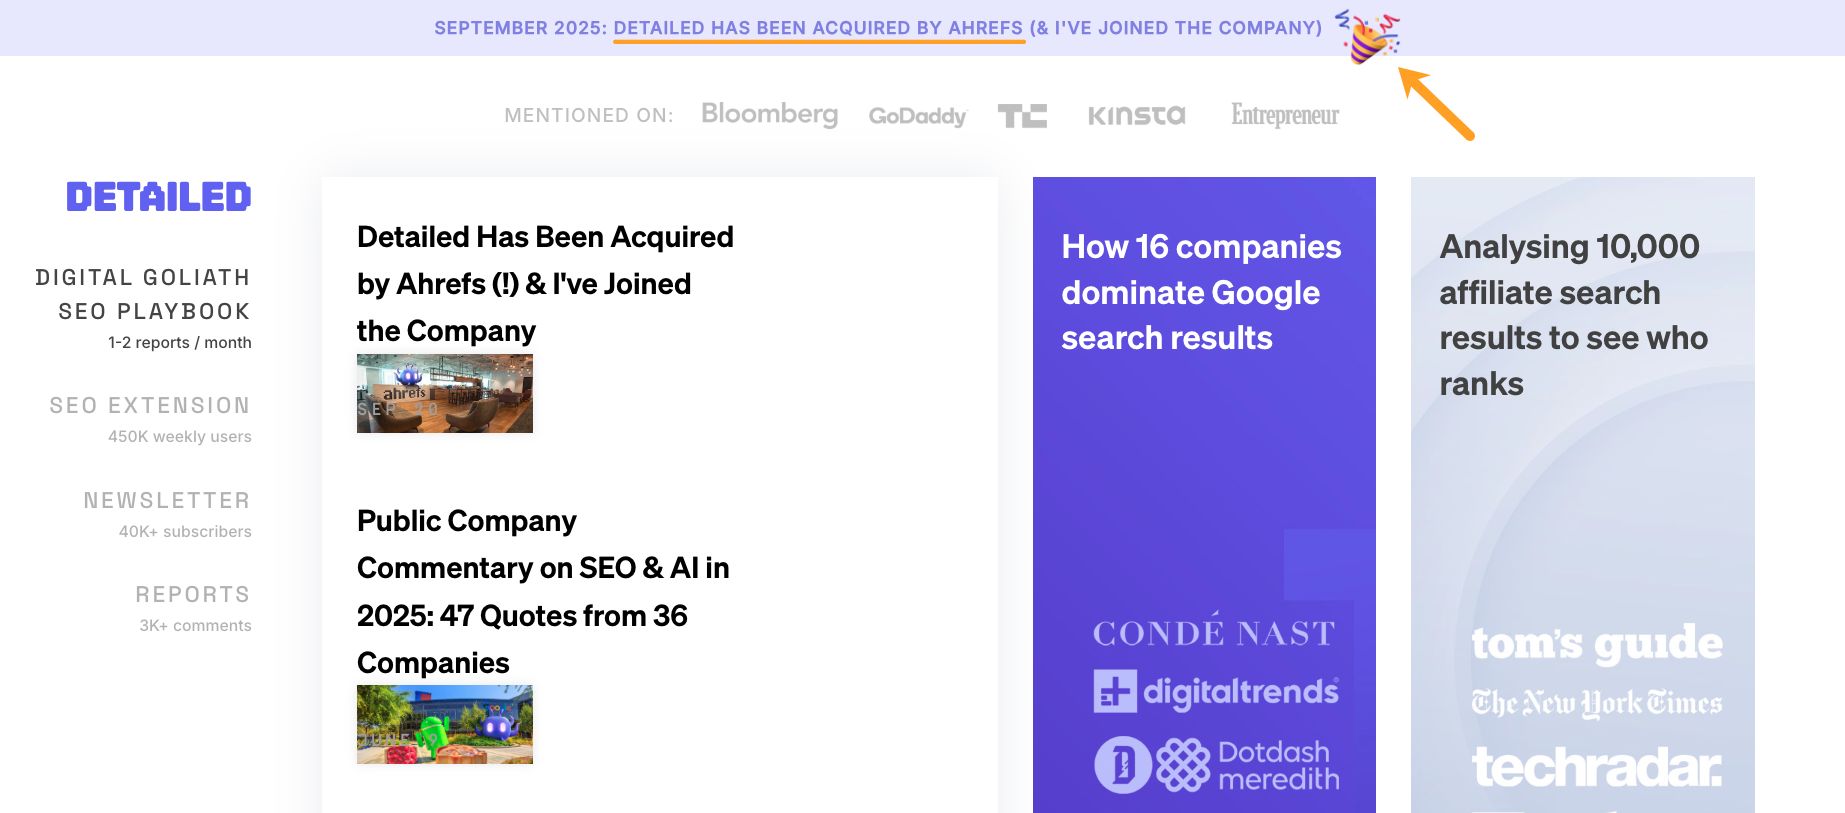This screenshot has width=1845, height=813.
Task: Open article Detailed Has Been Acquired by Ahrefs
Action: [x=545, y=284]
